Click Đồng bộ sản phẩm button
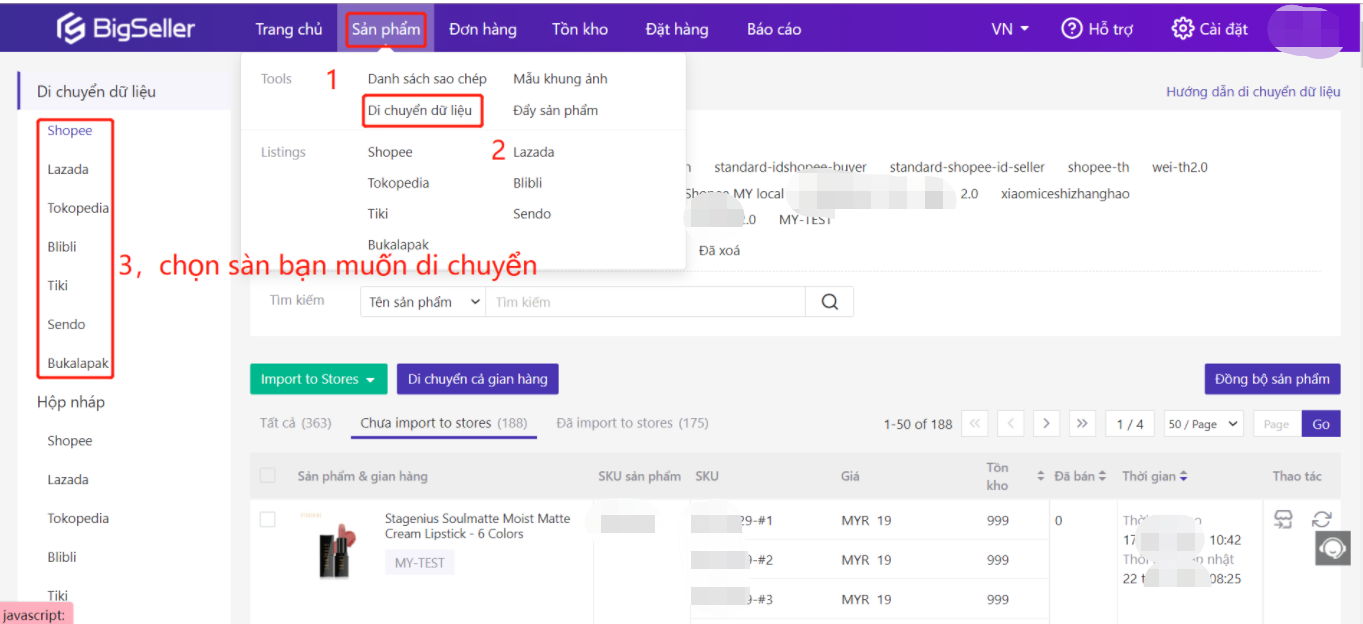Image resolution: width=1363 pixels, height=624 pixels. pyautogui.click(x=1272, y=379)
